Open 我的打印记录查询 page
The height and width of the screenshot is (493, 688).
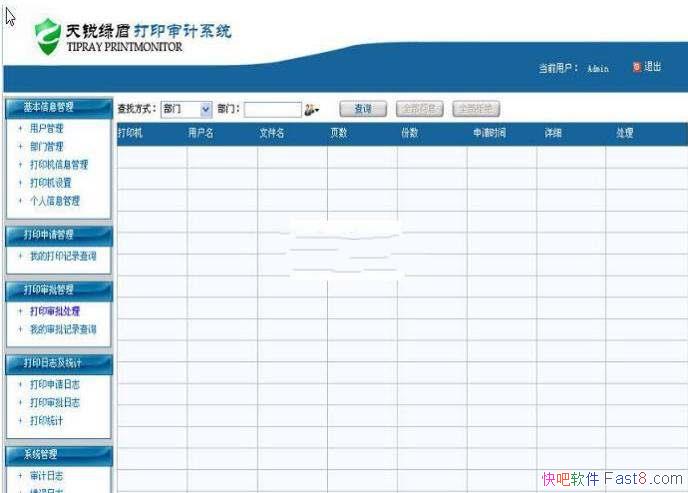point(62,257)
